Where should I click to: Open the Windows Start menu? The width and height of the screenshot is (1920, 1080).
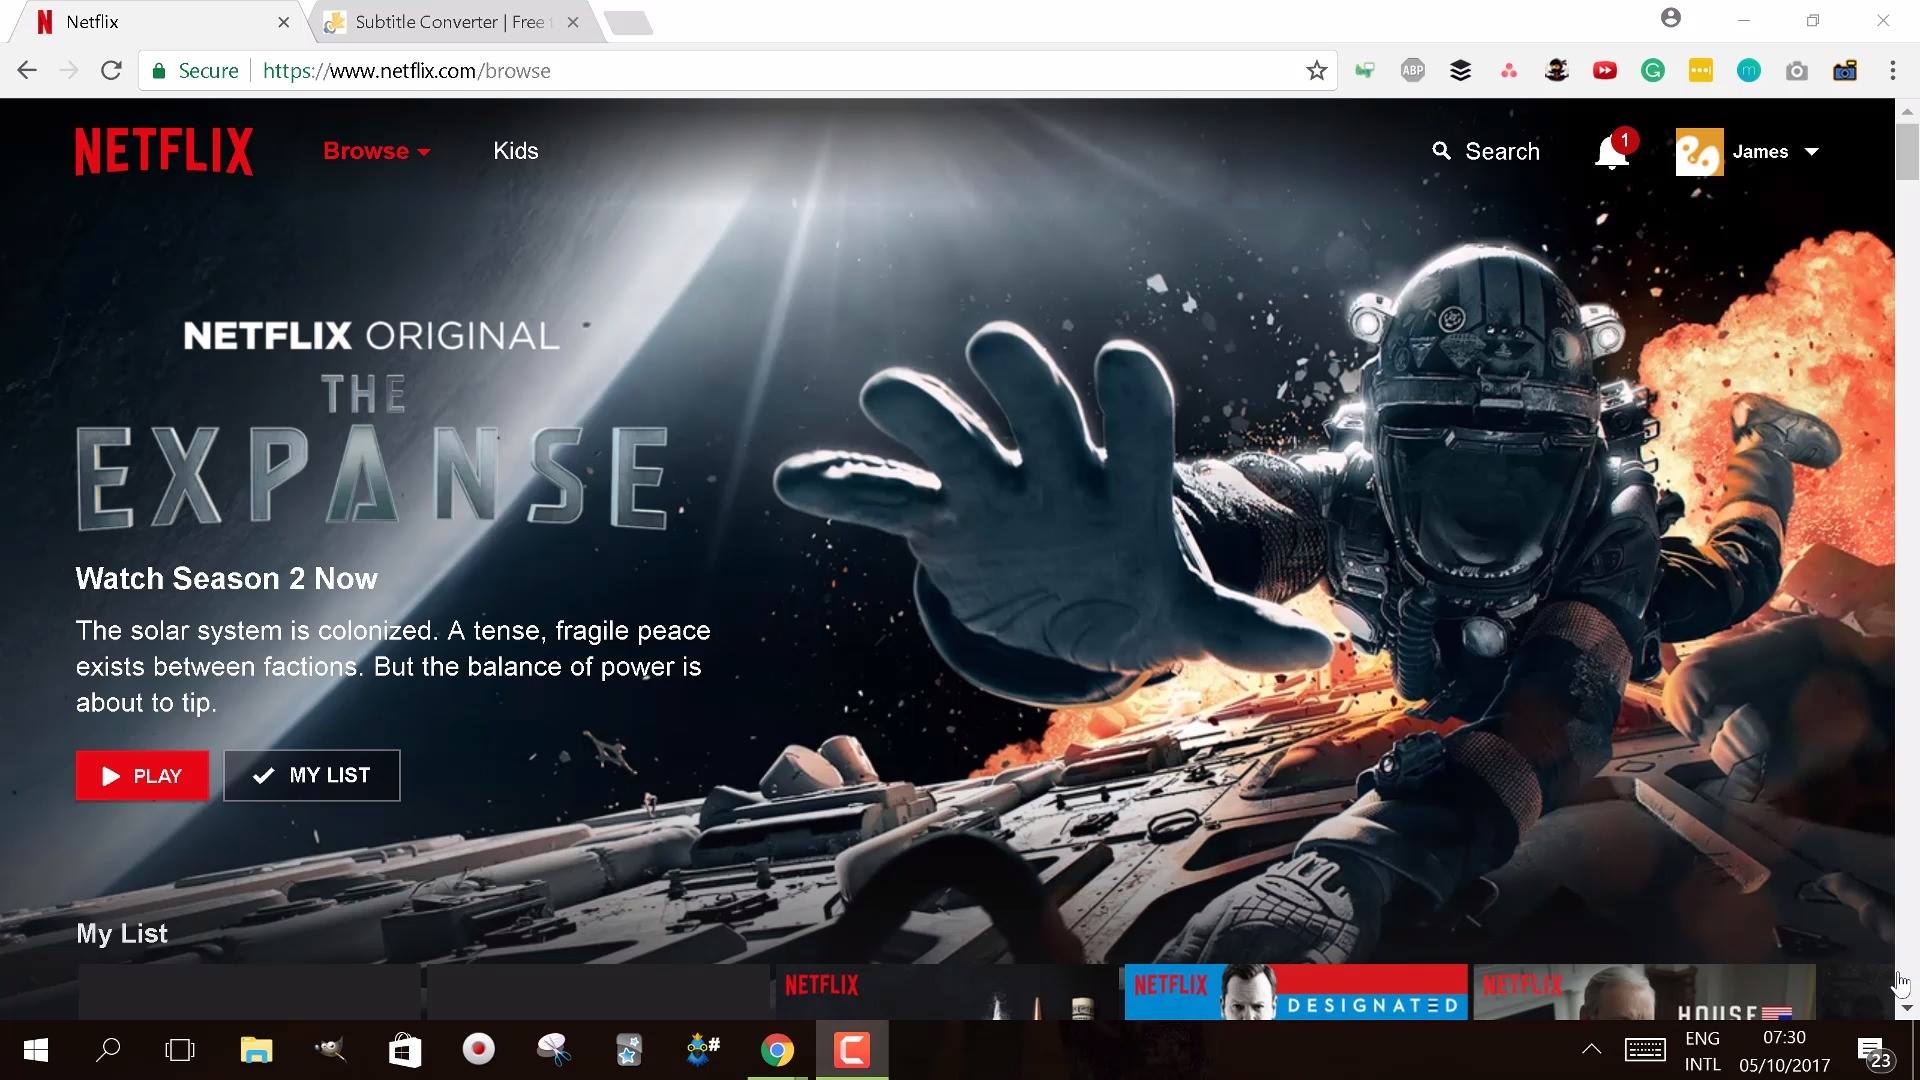click(x=36, y=1050)
